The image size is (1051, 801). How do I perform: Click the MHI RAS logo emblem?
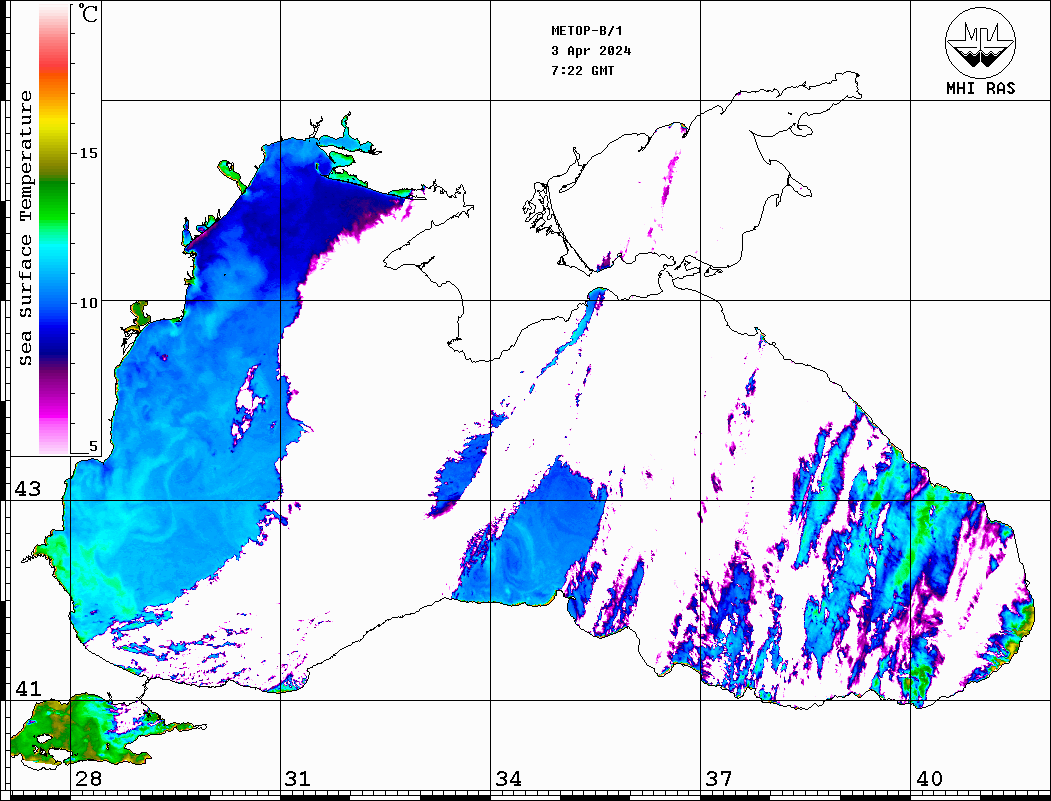click(981, 42)
